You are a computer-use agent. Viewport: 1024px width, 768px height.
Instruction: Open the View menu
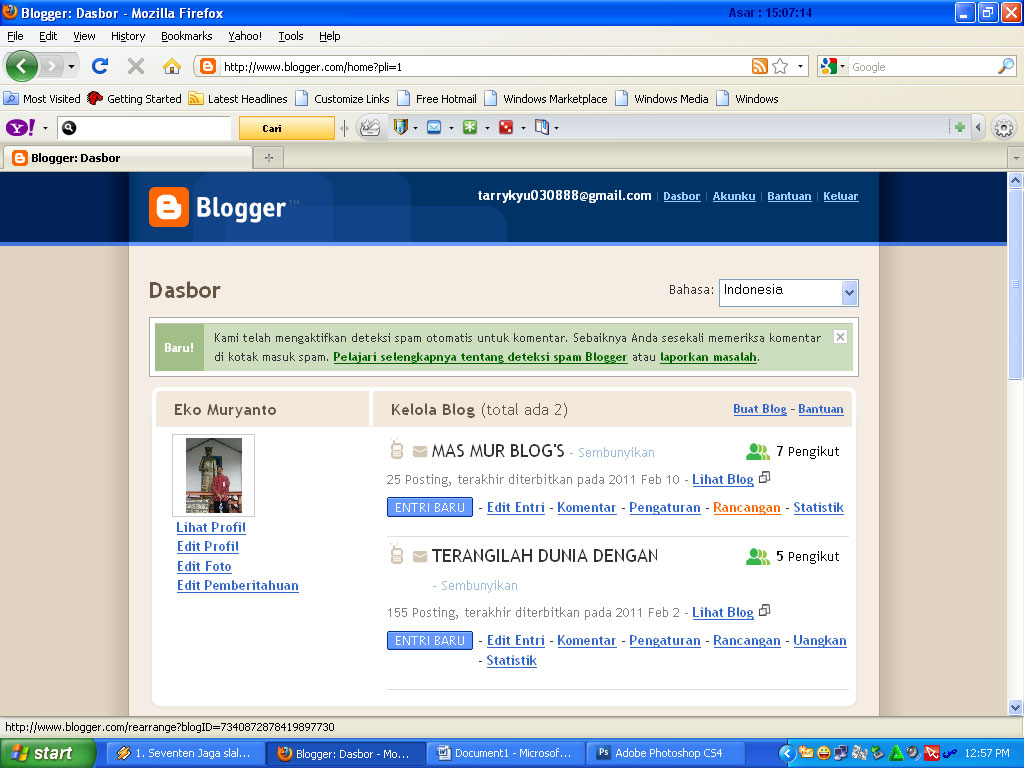(x=84, y=36)
